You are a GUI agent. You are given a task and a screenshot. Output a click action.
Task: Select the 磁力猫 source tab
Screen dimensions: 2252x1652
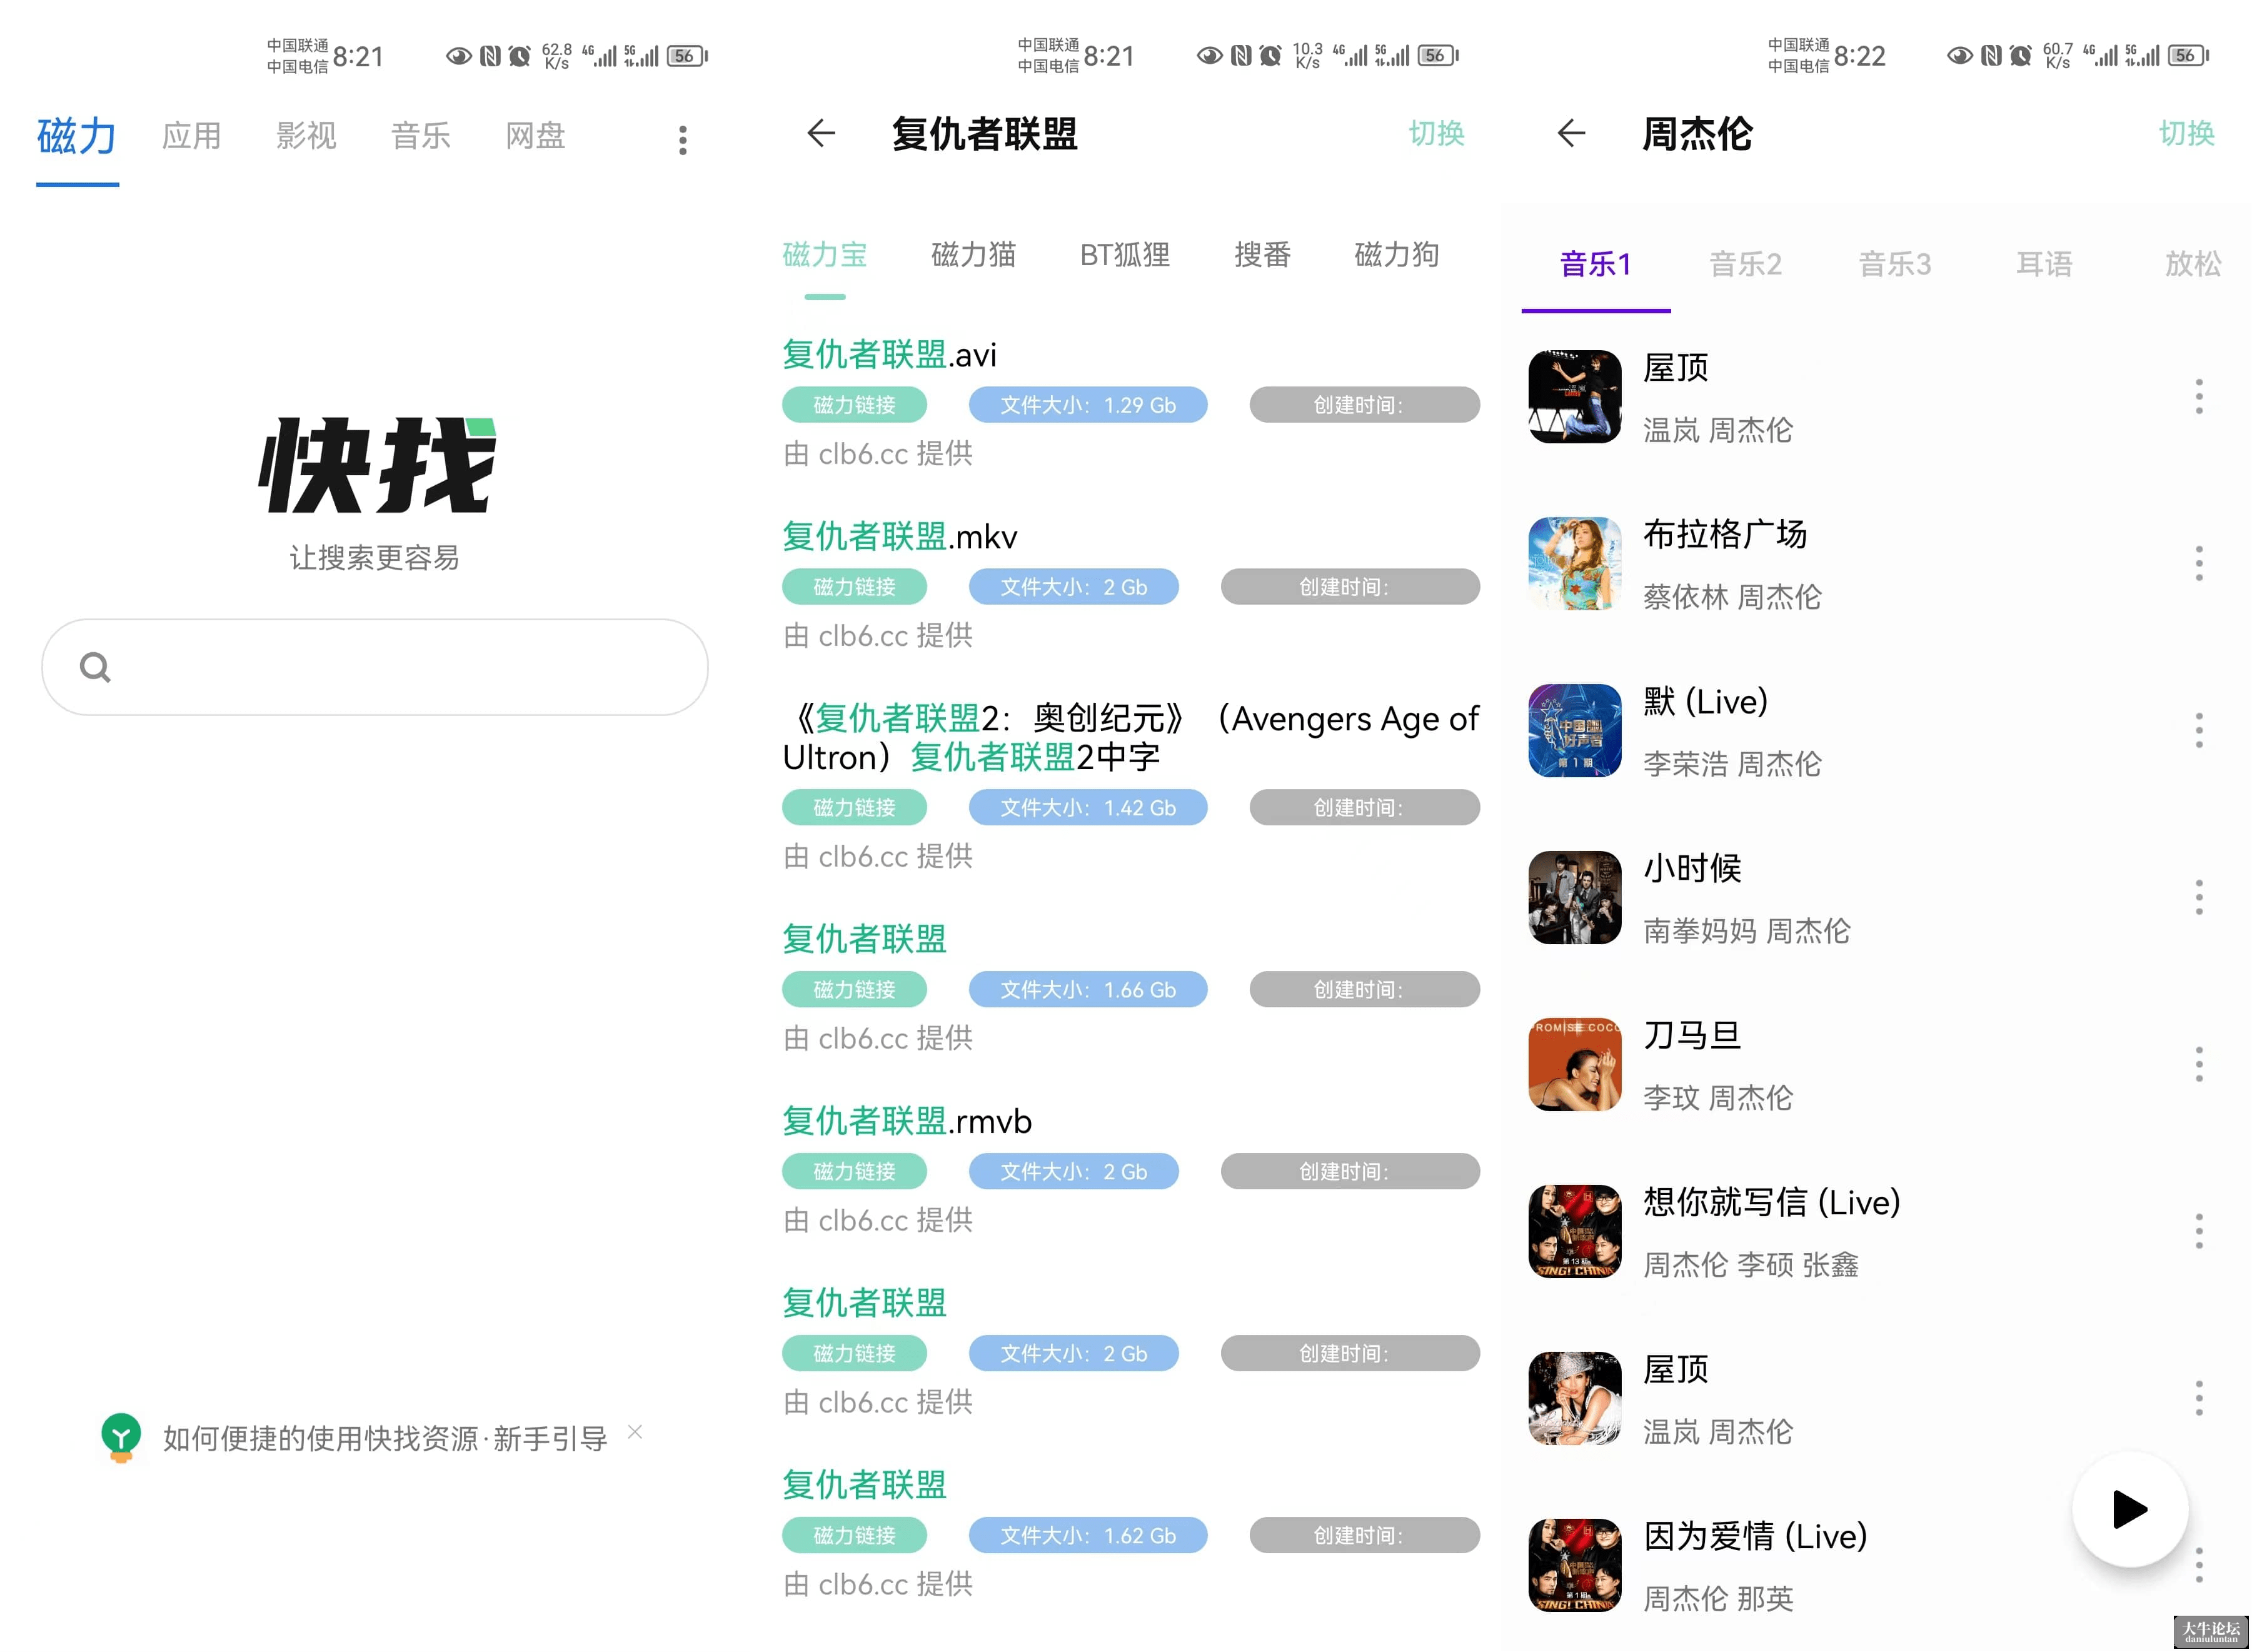coord(973,255)
